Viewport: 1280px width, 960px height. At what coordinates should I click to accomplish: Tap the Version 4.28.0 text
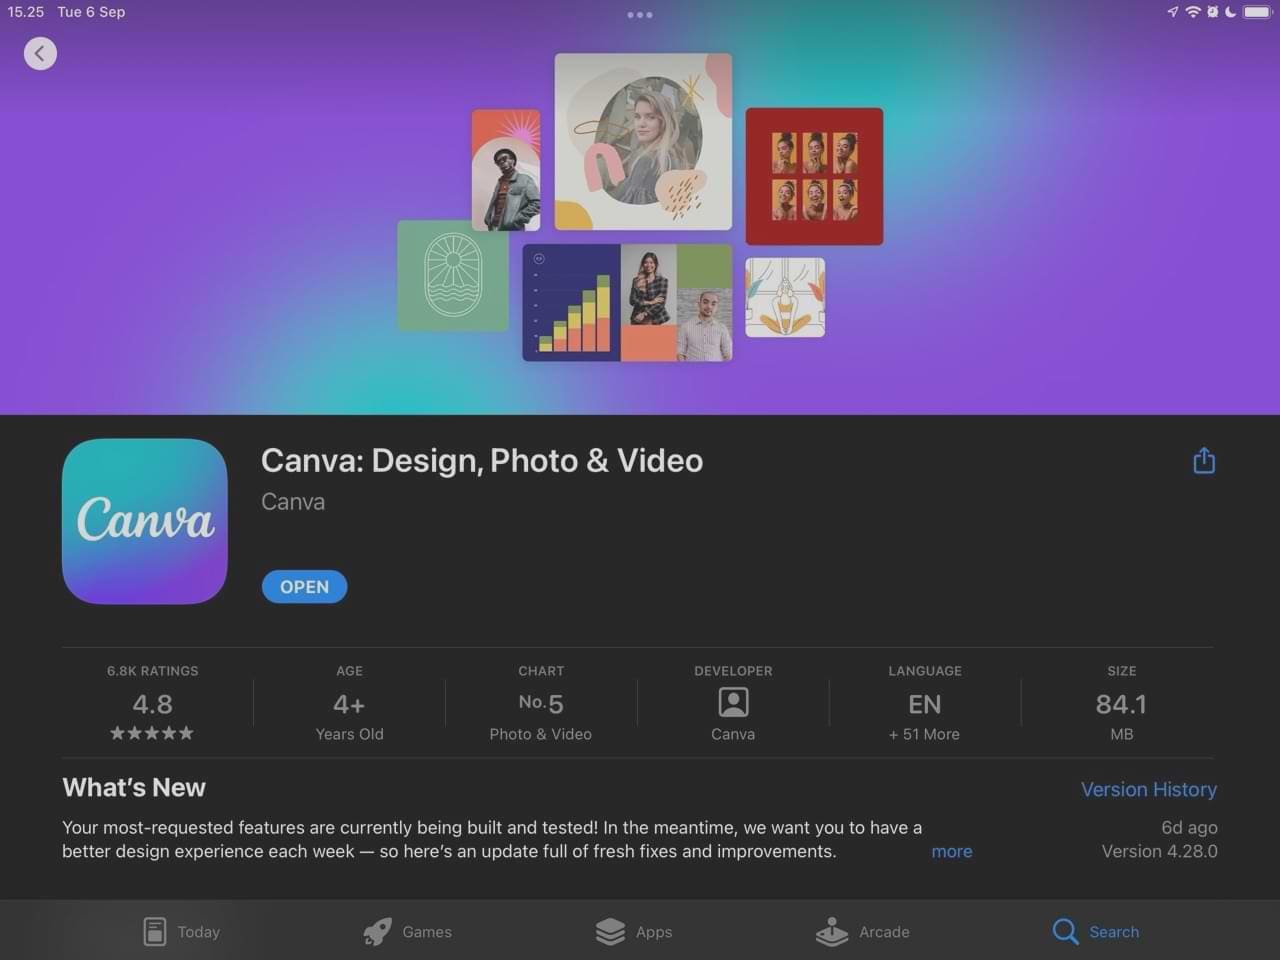(x=1160, y=851)
